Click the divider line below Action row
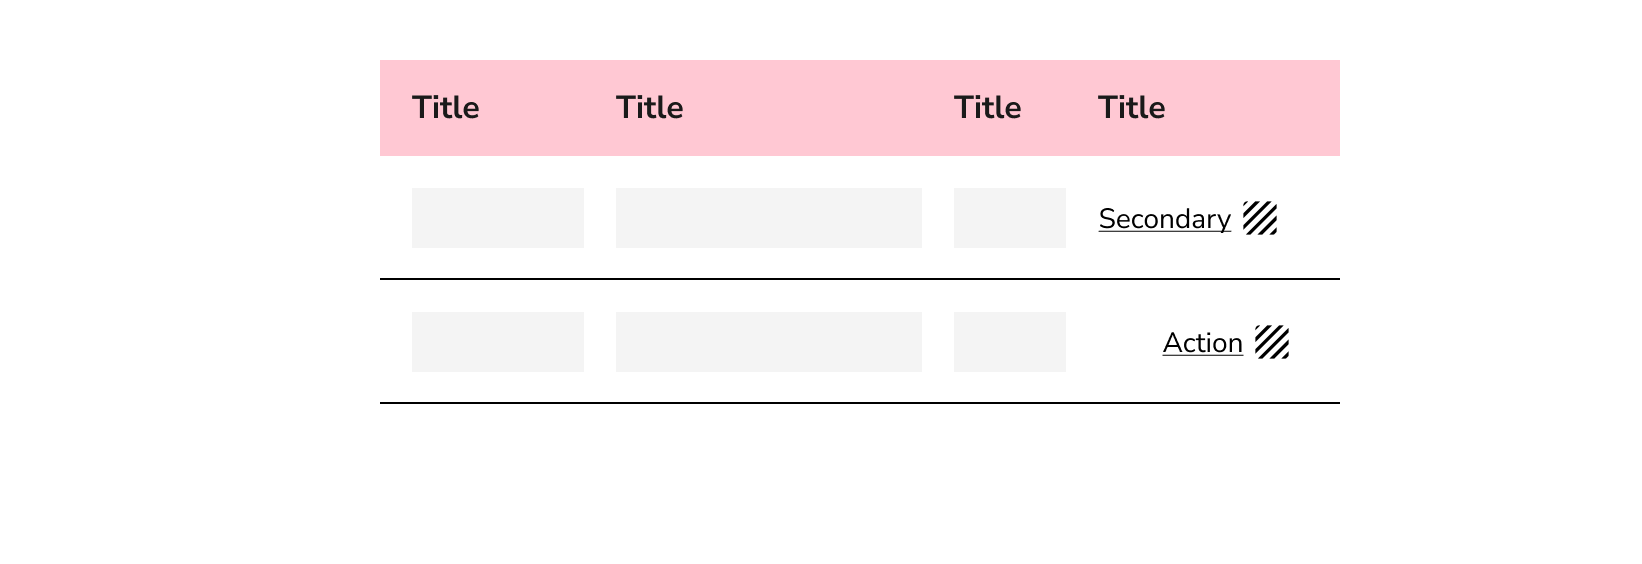The height and width of the screenshot is (564, 1642). [x=860, y=403]
